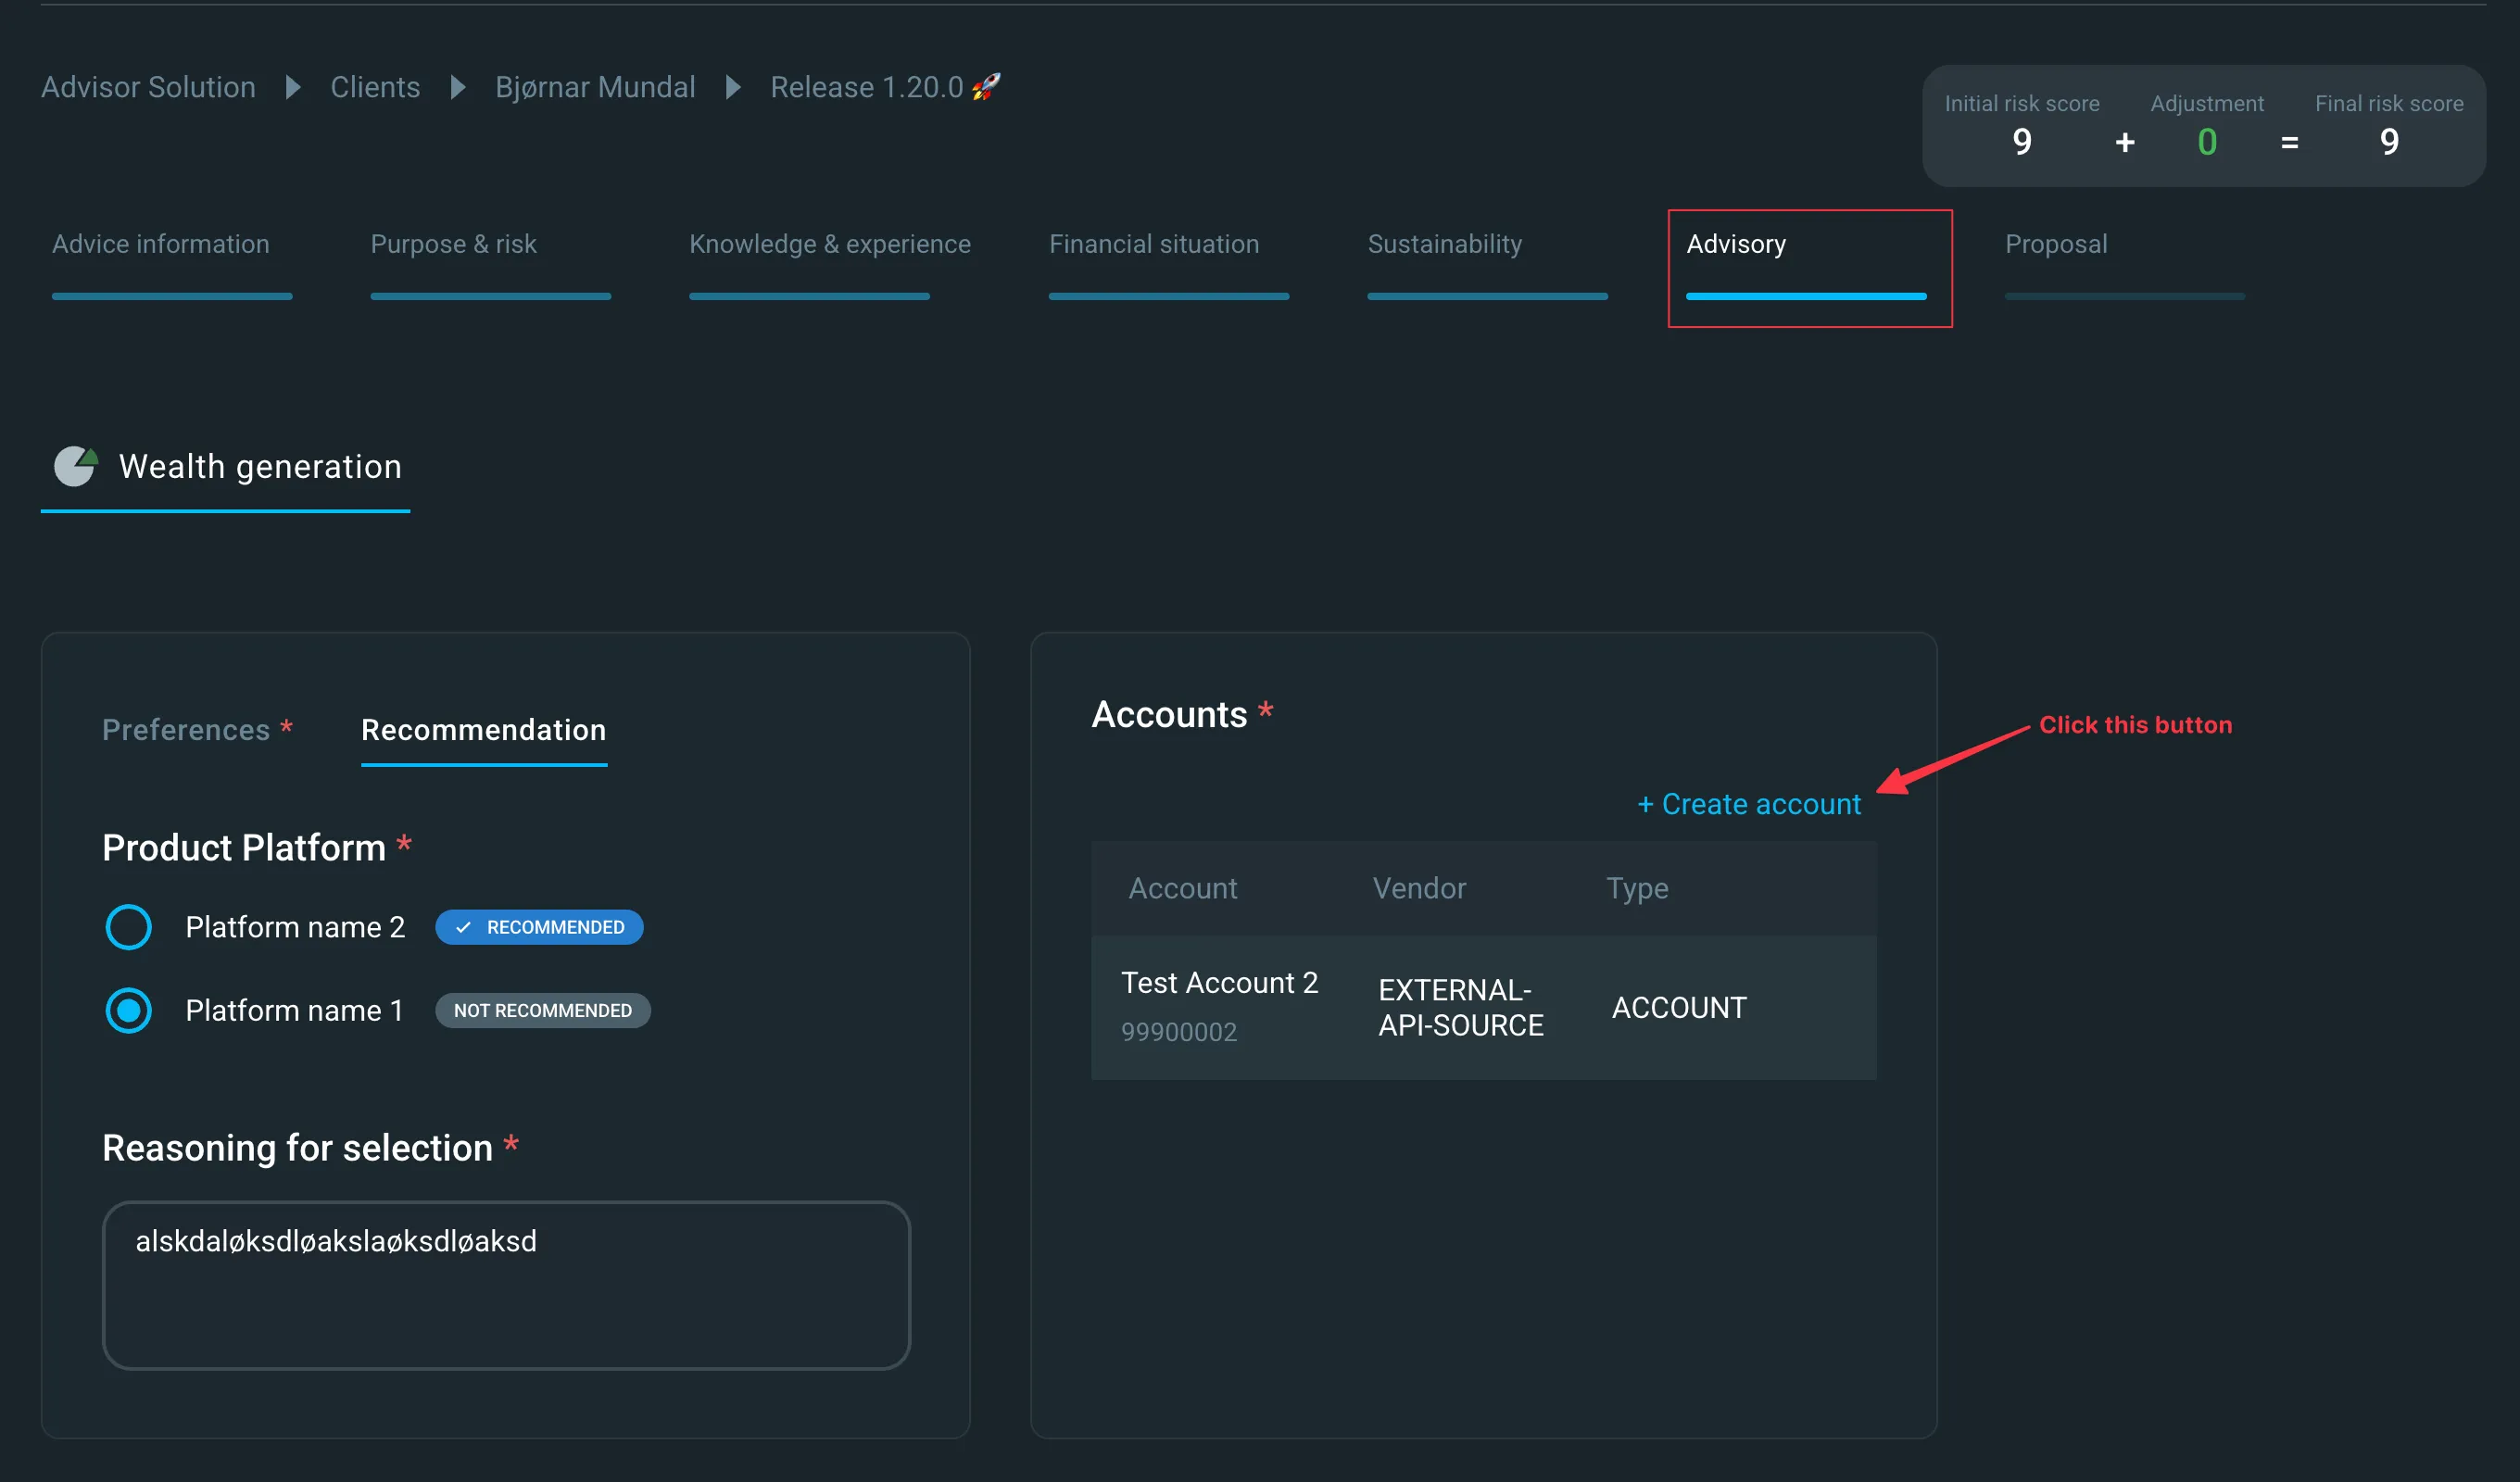Open Bjørnar Mundal breadcrumb link
The image size is (2520, 1482).
click(x=595, y=87)
